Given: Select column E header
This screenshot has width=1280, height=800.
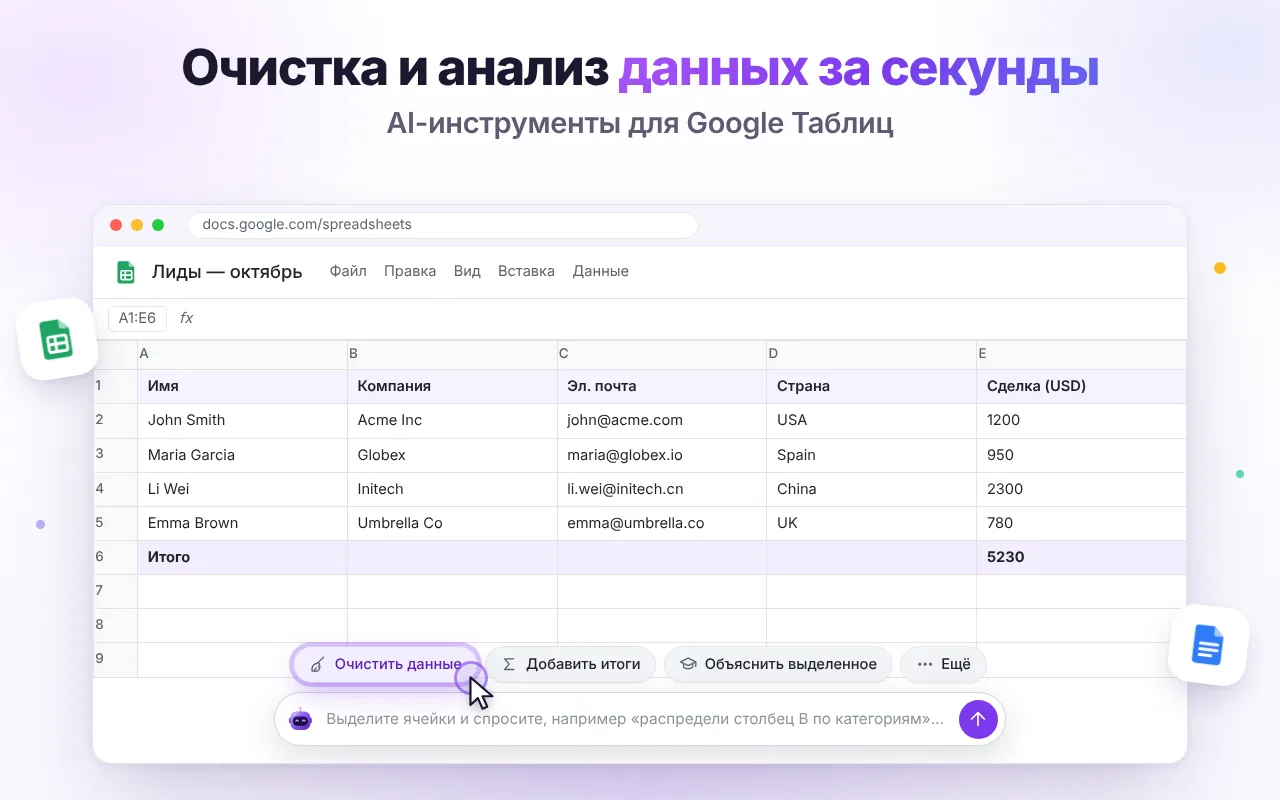Looking at the screenshot, I should tap(1081, 353).
